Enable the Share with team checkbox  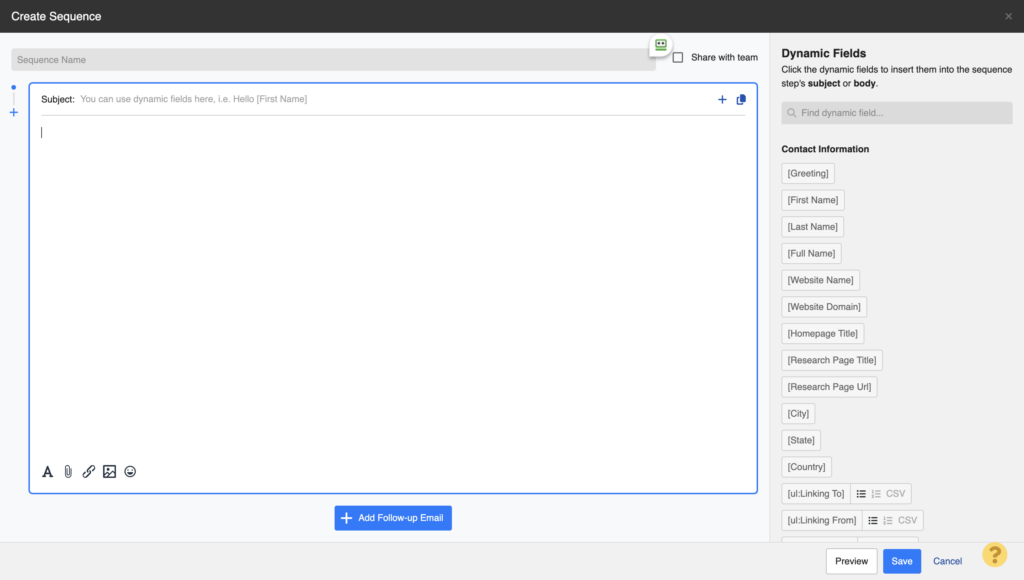pos(678,57)
